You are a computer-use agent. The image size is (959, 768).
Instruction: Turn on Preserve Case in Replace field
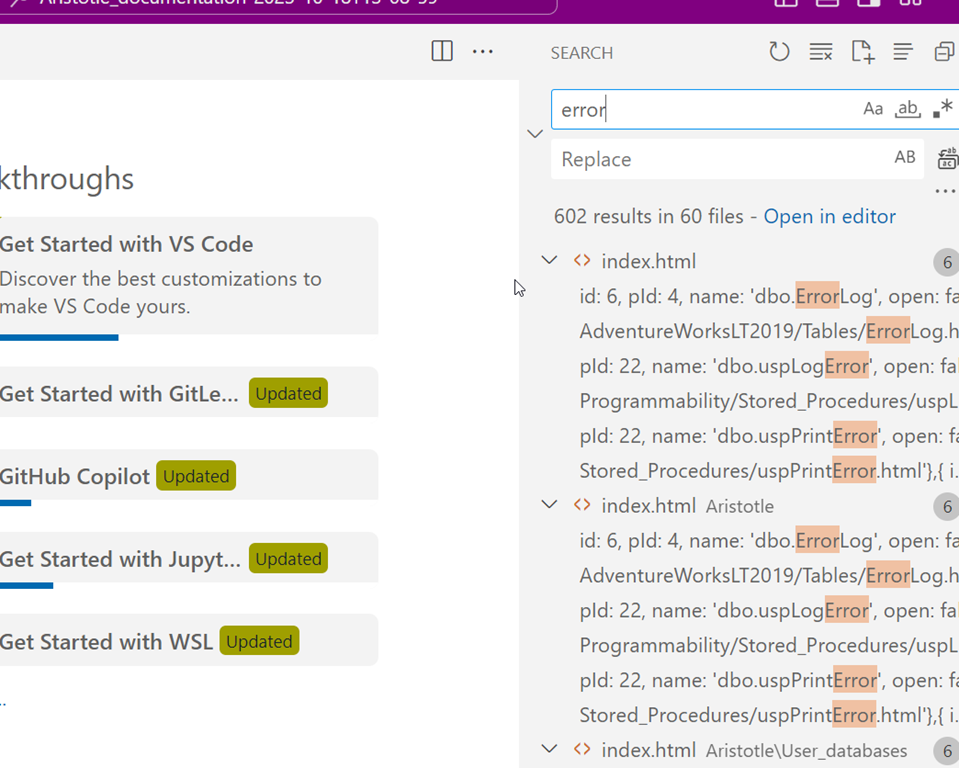[x=904, y=158]
